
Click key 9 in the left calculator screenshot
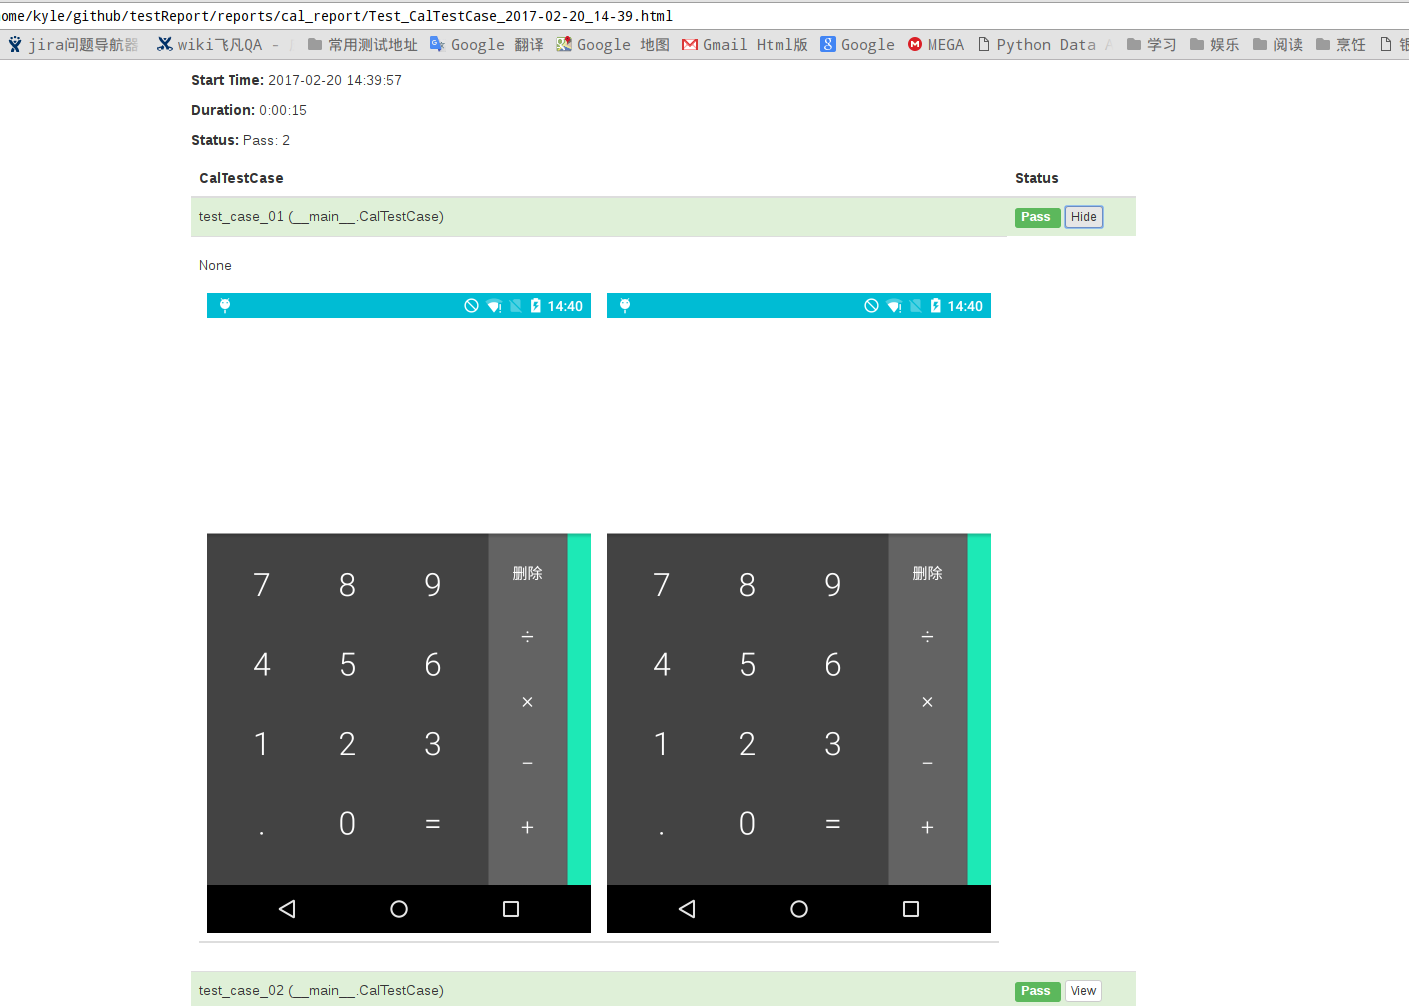click(432, 584)
